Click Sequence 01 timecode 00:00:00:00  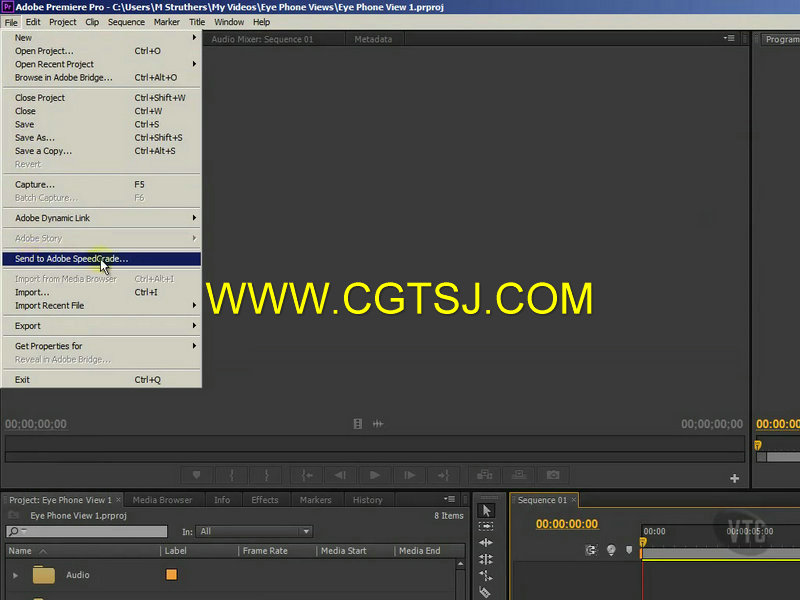tap(566, 524)
